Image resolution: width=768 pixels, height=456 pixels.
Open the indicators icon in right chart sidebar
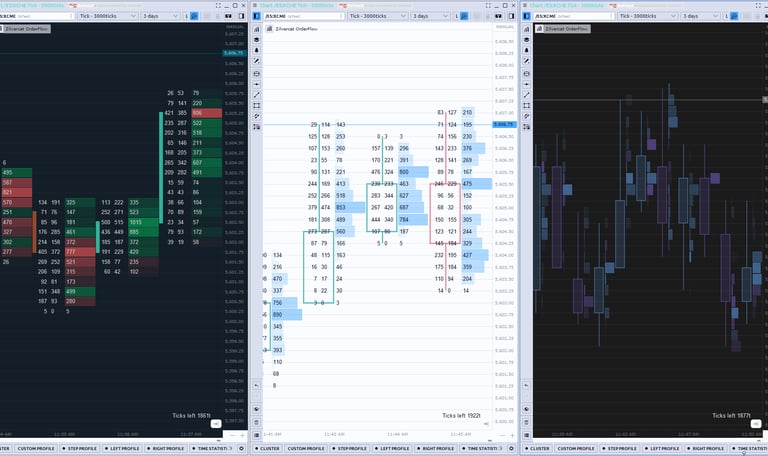click(526, 29)
